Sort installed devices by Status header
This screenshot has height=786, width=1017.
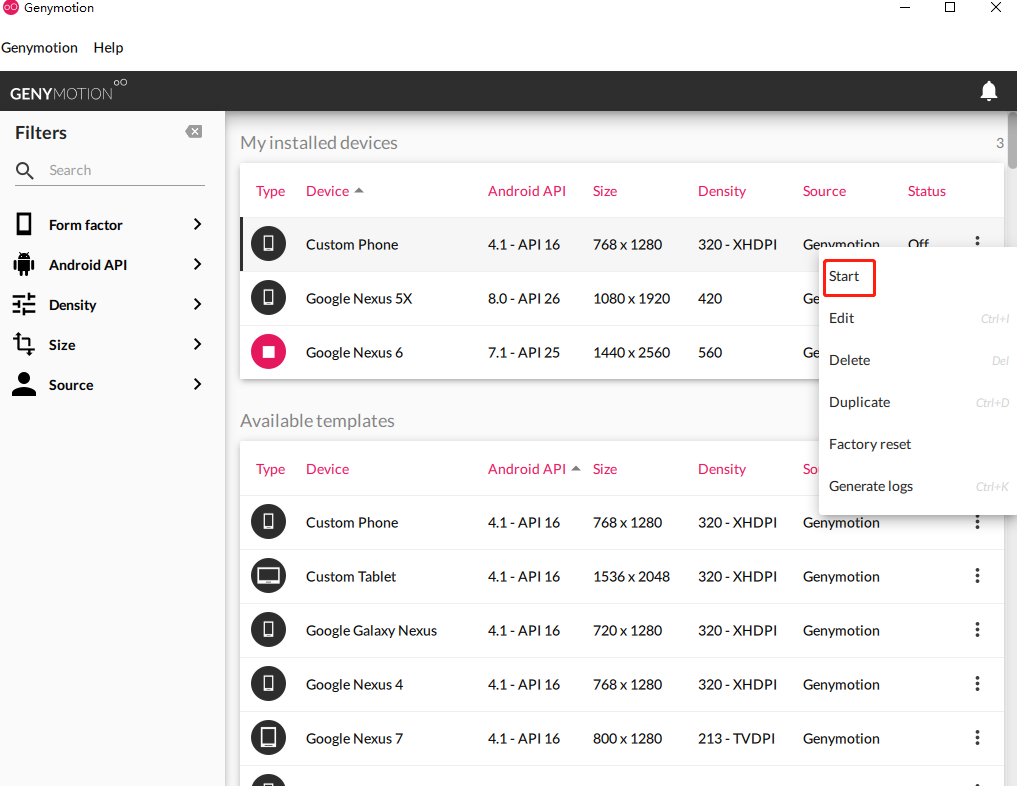pos(926,191)
